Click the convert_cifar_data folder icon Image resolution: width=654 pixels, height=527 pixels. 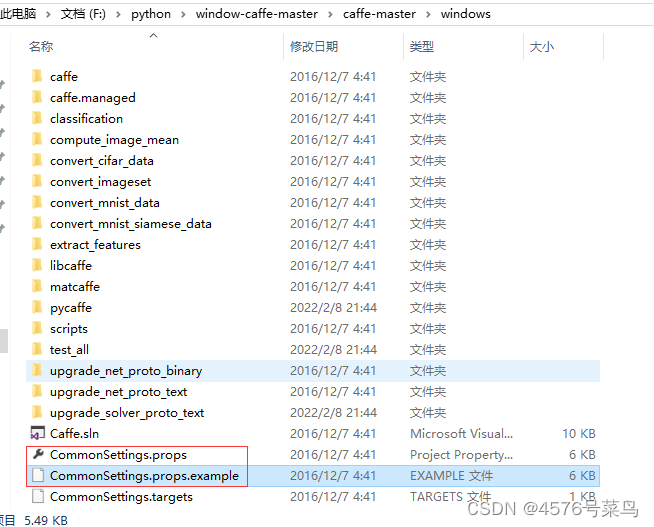pos(37,161)
